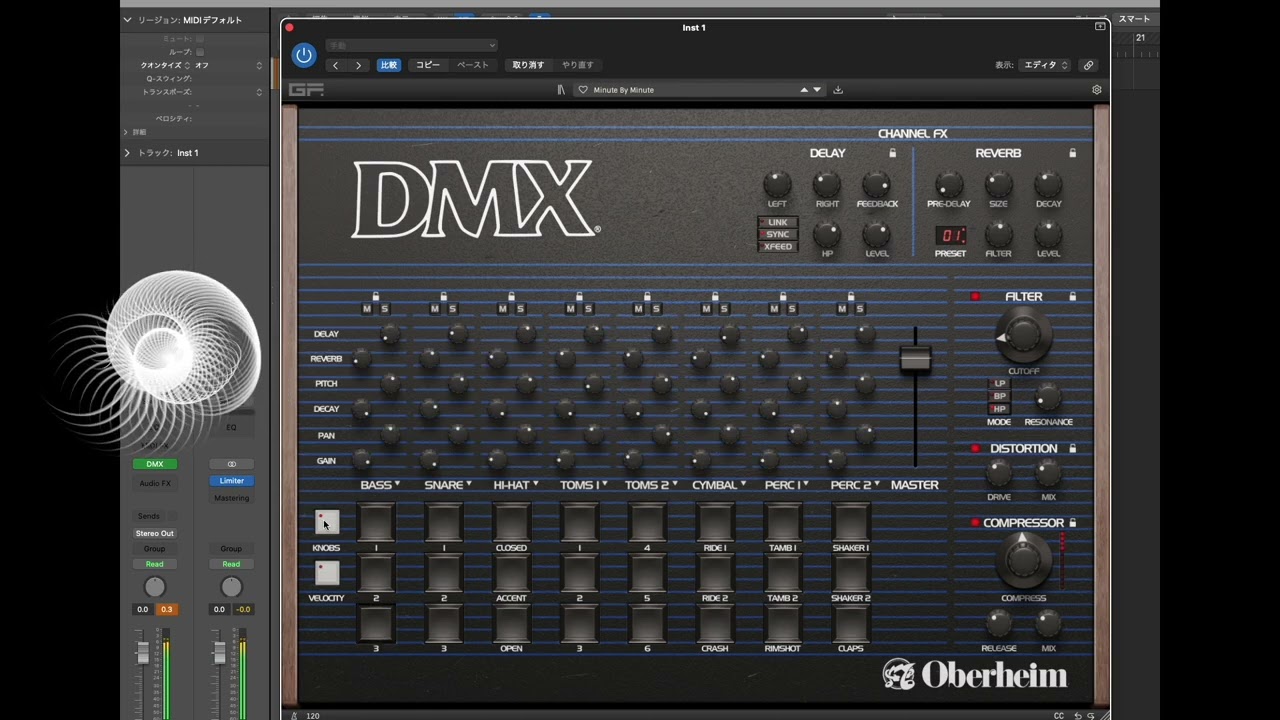This screenshot has height=720, width=1280.
Task: Enable the Distortion section LED
Action: (975, 448)
